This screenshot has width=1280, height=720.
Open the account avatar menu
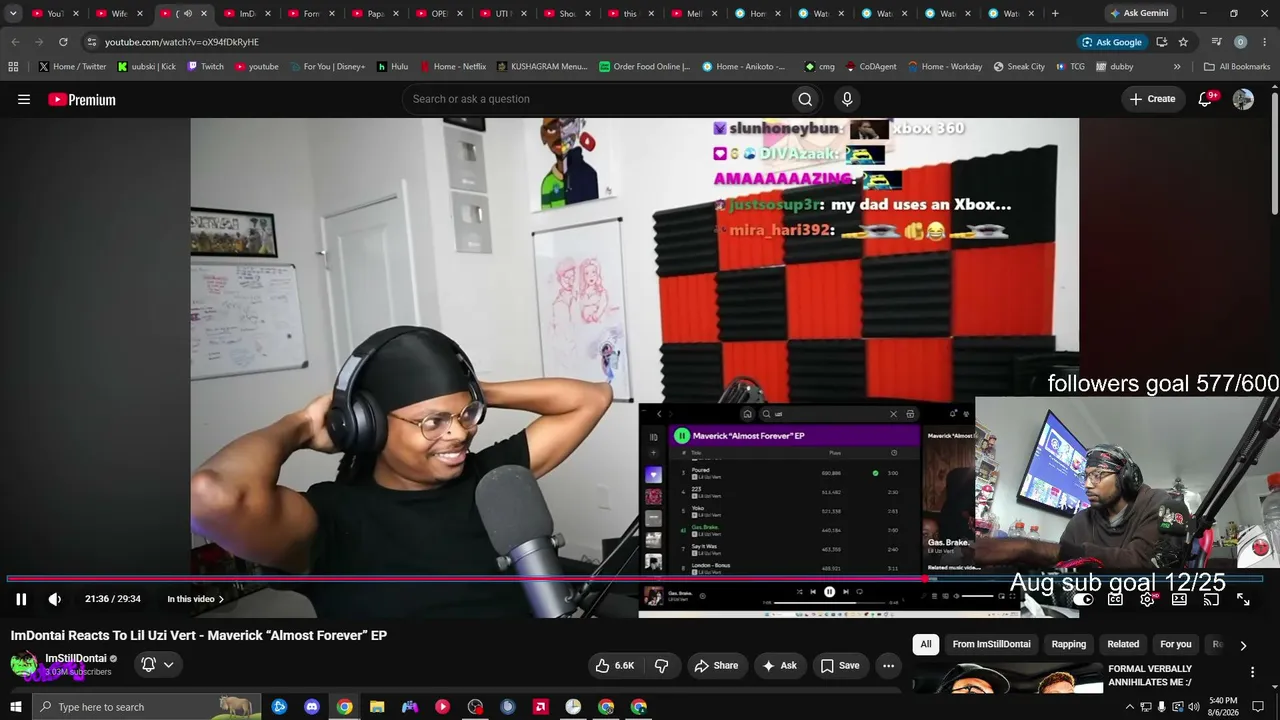[x=1243, y=99]
